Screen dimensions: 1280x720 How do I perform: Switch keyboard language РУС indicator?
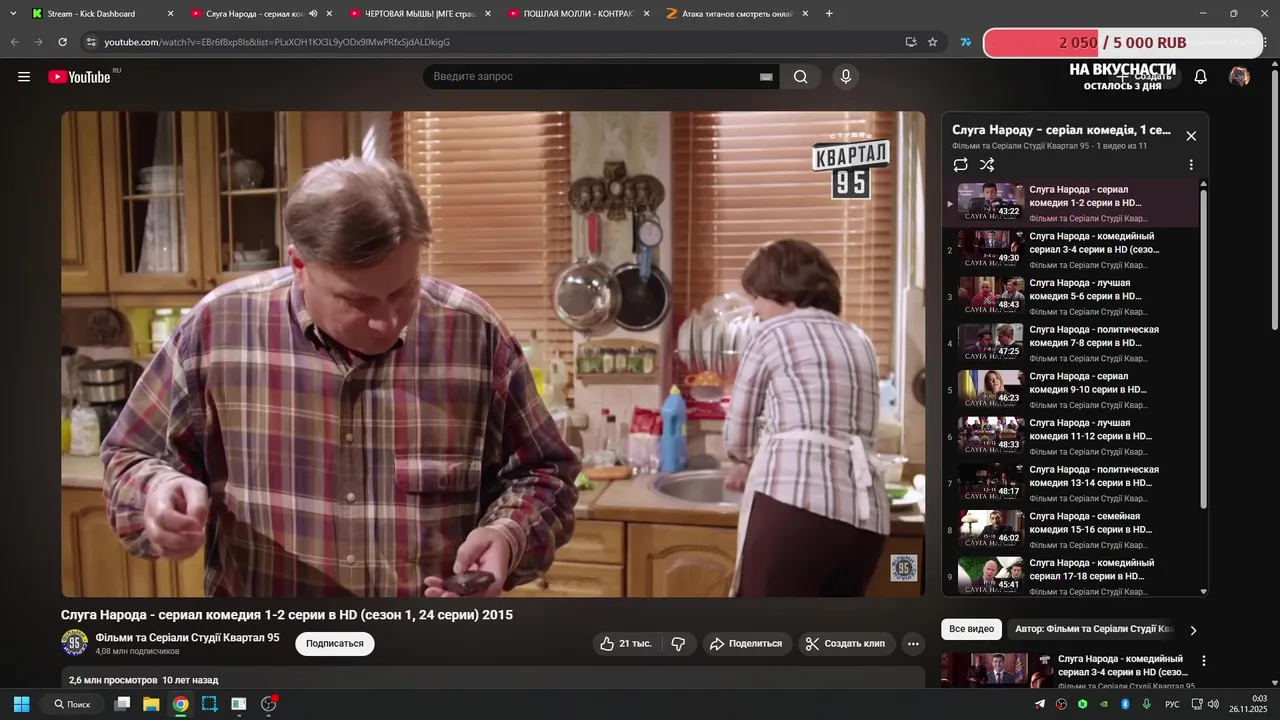(1172, 705)
